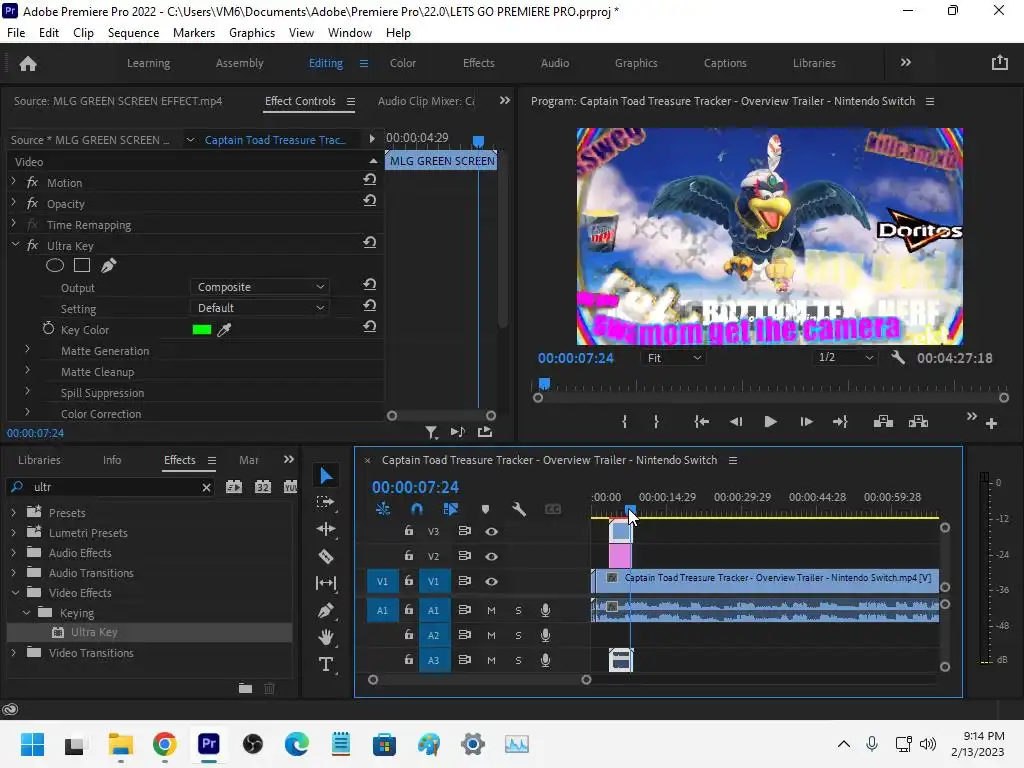Export frame from Effect Controls
The height and width of the screenshot is (768, 1024).
click(x=485, y=432)
